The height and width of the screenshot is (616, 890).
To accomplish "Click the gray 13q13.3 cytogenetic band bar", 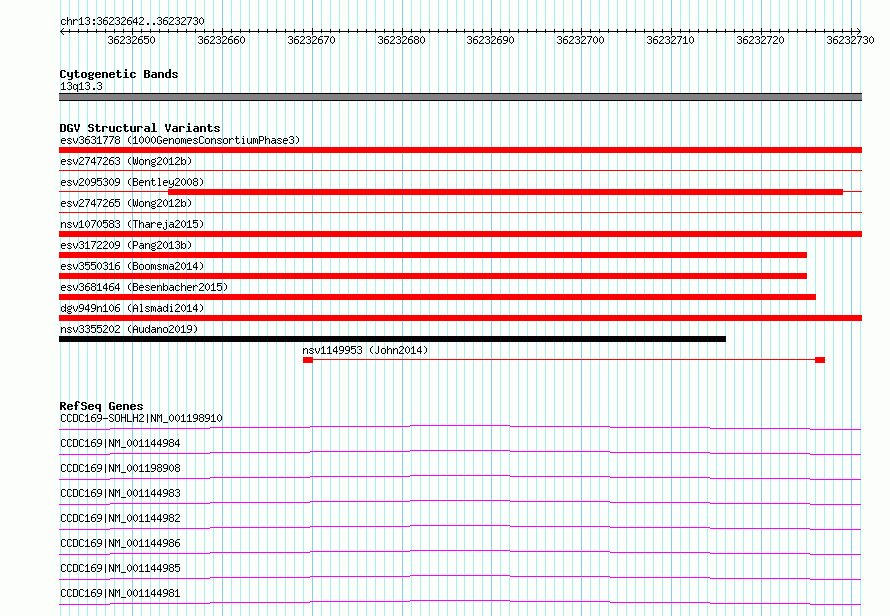I will point(460,97).
